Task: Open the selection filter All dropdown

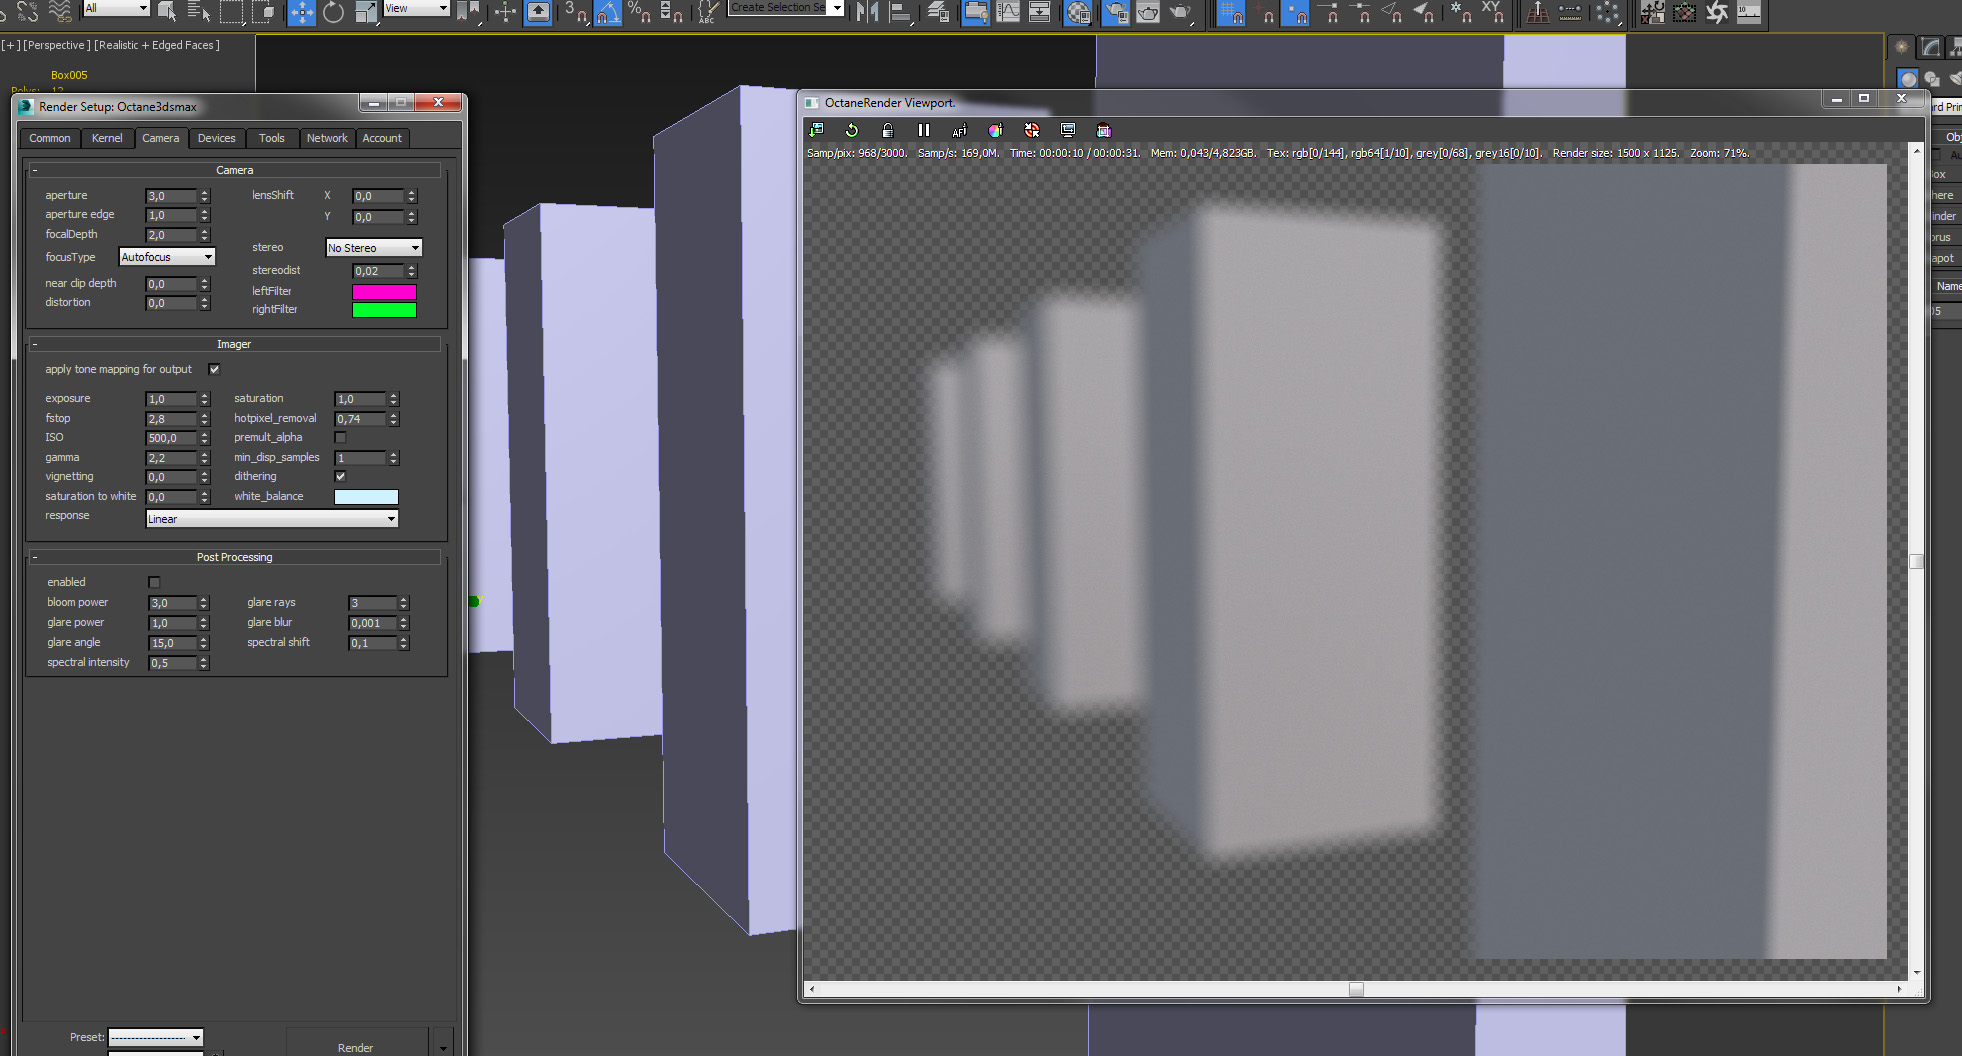Action: [x=116, y=8]
